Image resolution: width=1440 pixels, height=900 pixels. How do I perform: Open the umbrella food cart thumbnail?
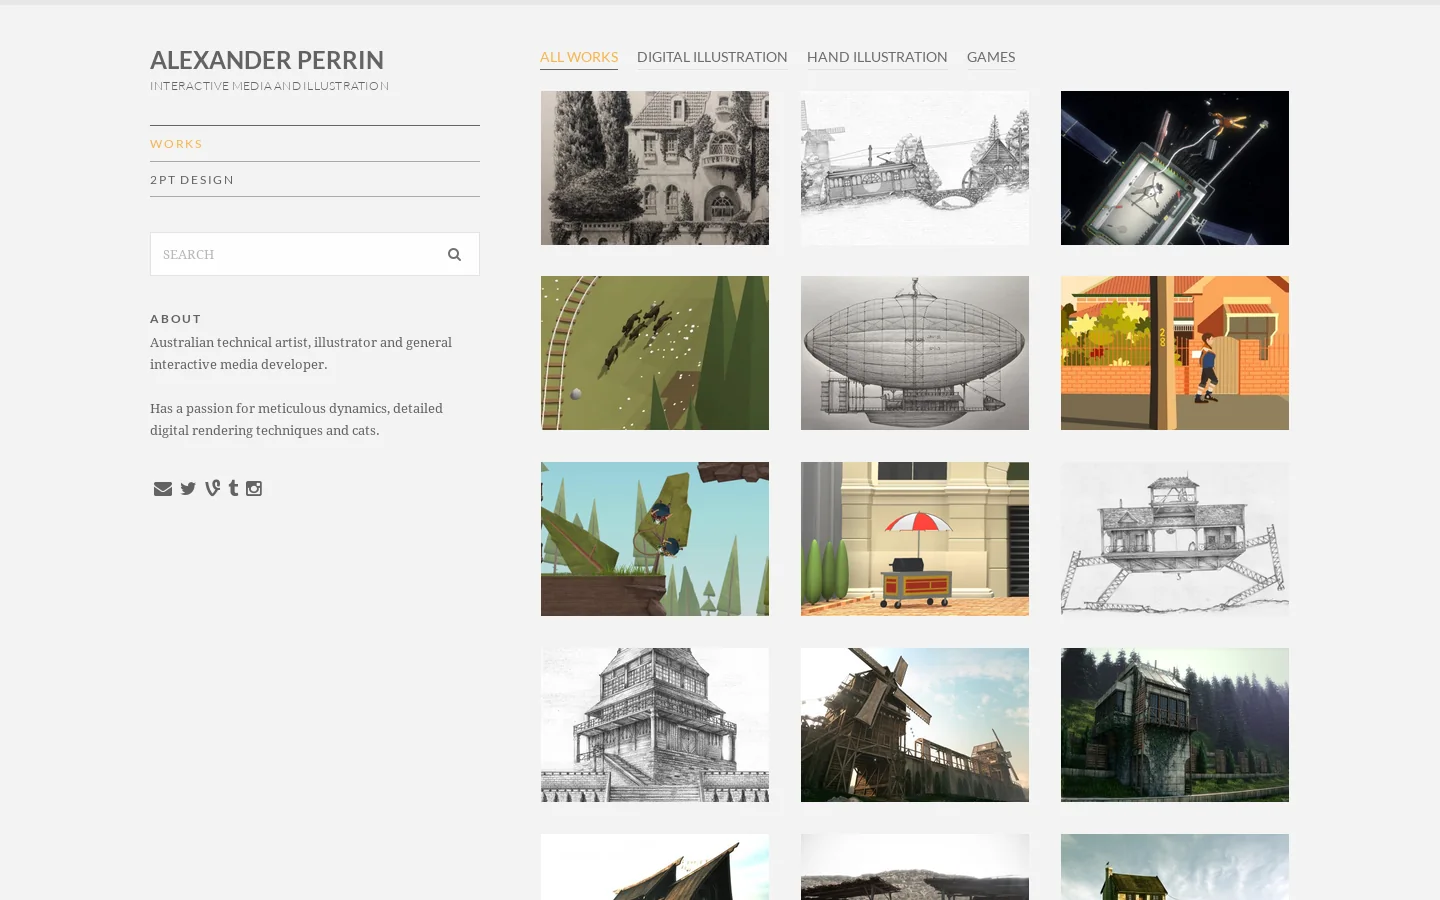click(915, 539)
